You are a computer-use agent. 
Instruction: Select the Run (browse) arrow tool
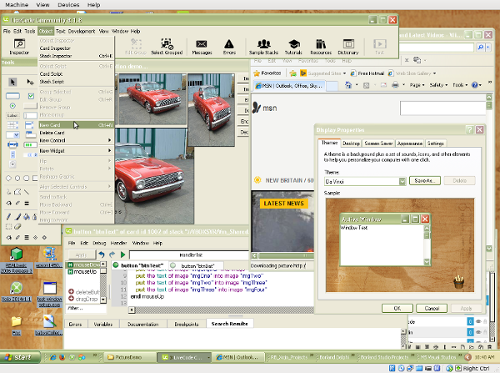coord(12,82)
